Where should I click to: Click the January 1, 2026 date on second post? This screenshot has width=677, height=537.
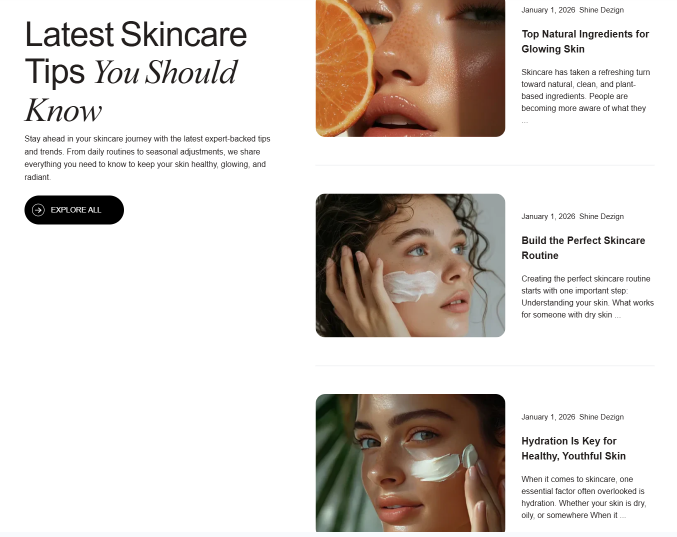548,216
